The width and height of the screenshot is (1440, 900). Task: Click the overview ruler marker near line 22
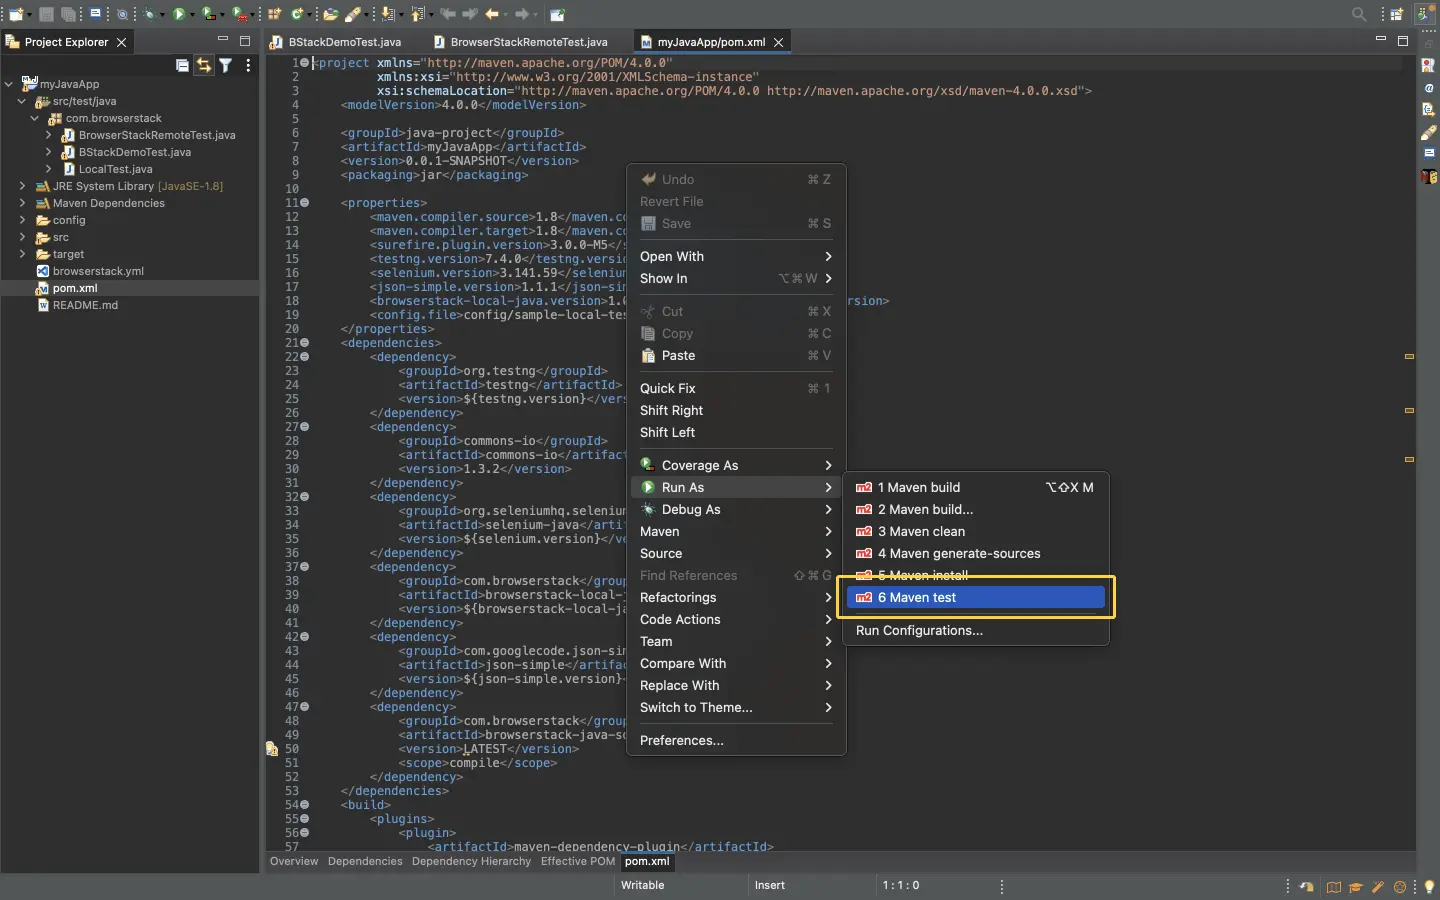[x=1409, y=356]
